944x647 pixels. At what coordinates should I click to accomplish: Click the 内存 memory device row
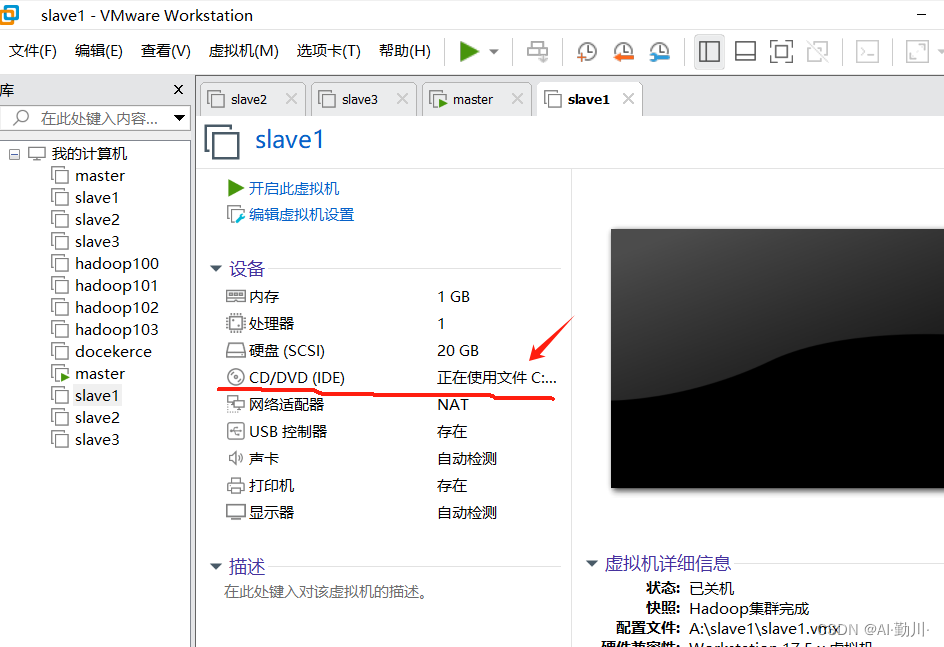[x=391, y=297]
